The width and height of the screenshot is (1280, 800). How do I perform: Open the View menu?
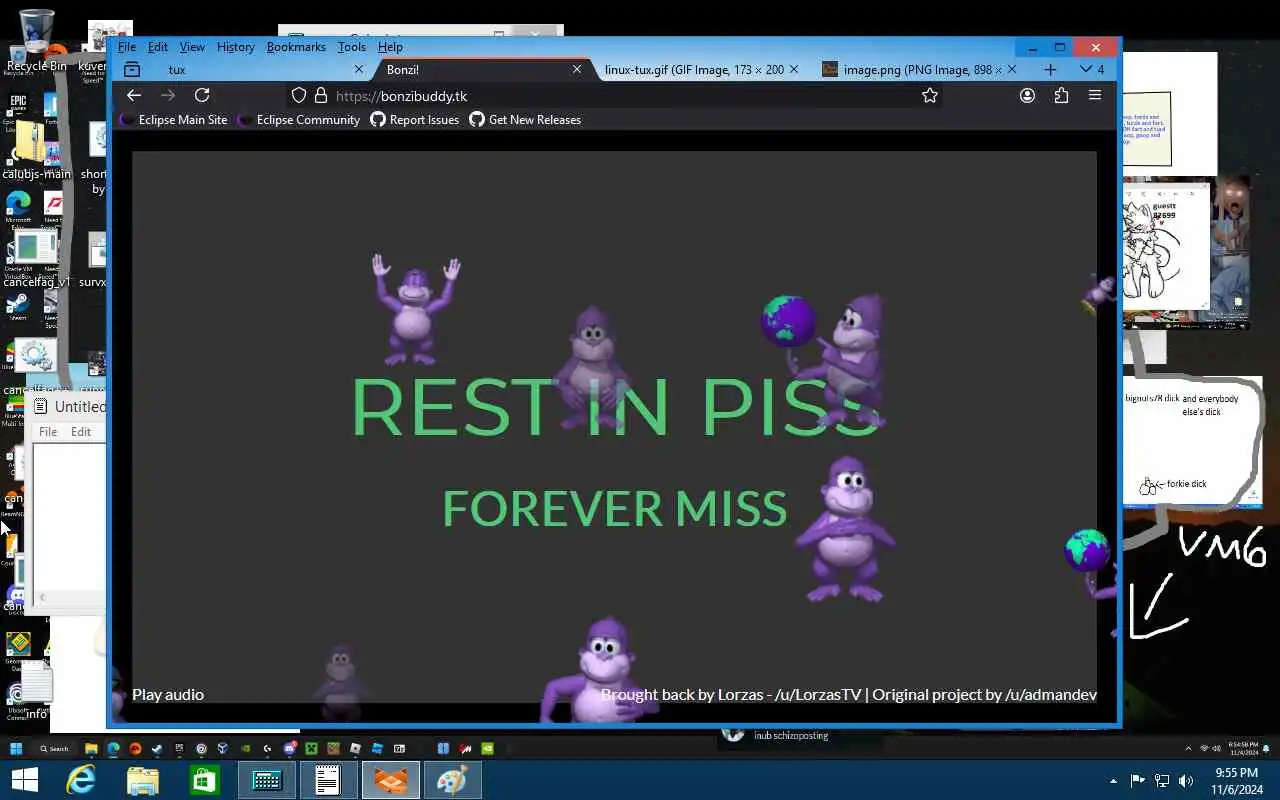pyautogui.click(x=192, y=47)
